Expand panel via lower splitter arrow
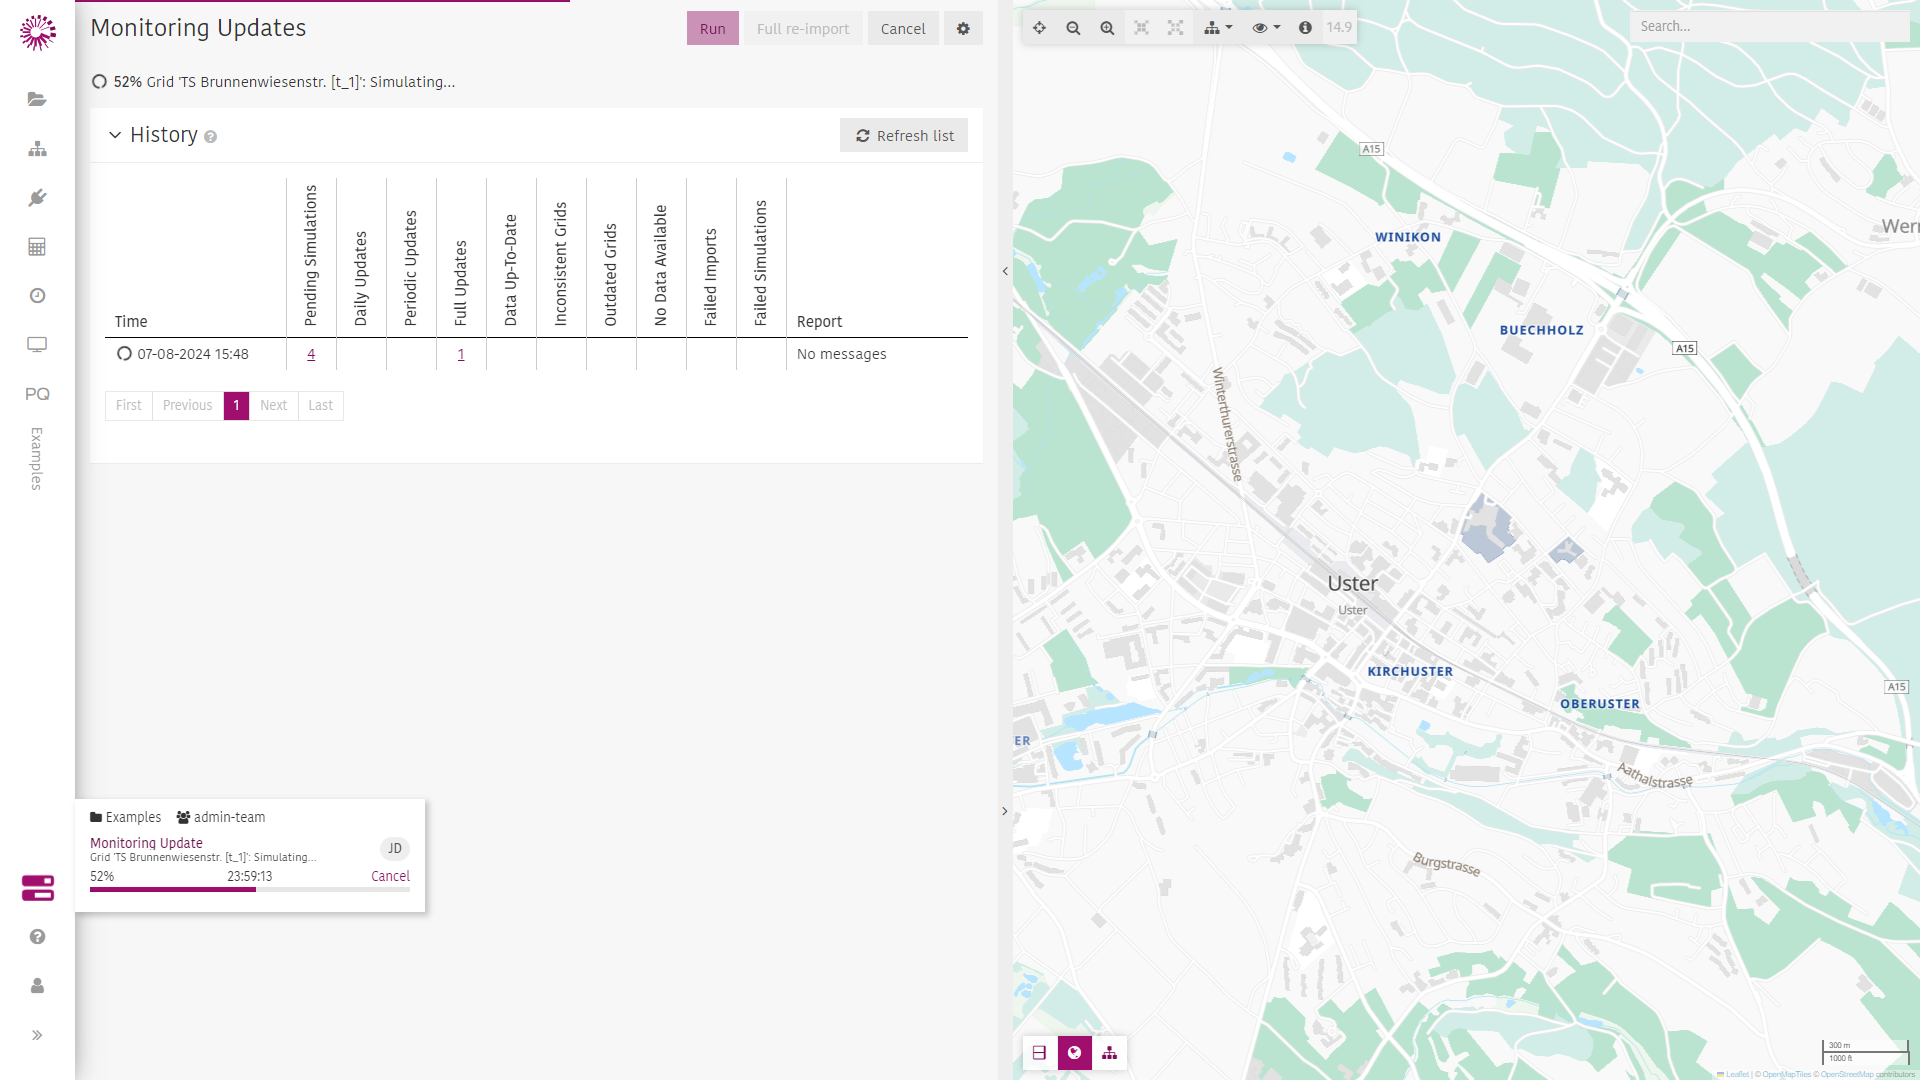This screenshot has height=1080, width=1920. click(x=1005, y=811)
